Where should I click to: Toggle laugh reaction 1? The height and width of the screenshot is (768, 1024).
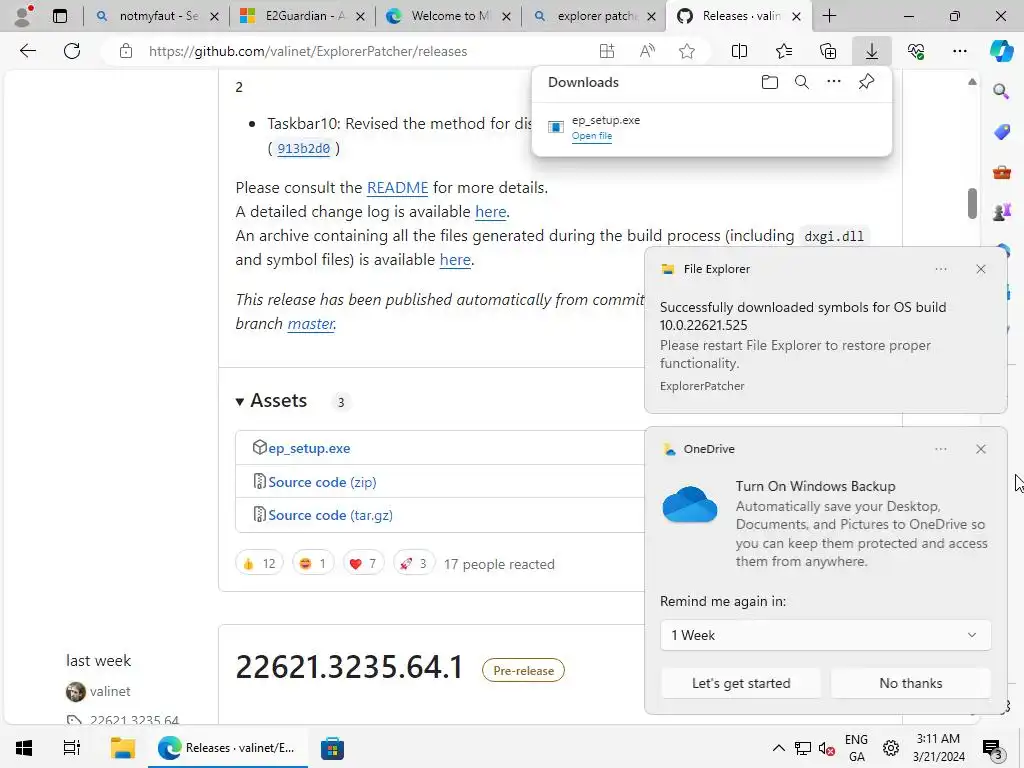[313, 563]
